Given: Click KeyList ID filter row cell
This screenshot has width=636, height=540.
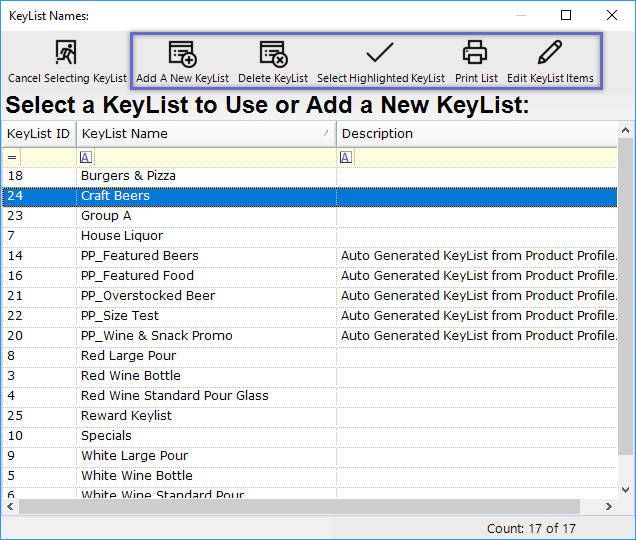Looking at the screenshot, I should tap(45, 157).
